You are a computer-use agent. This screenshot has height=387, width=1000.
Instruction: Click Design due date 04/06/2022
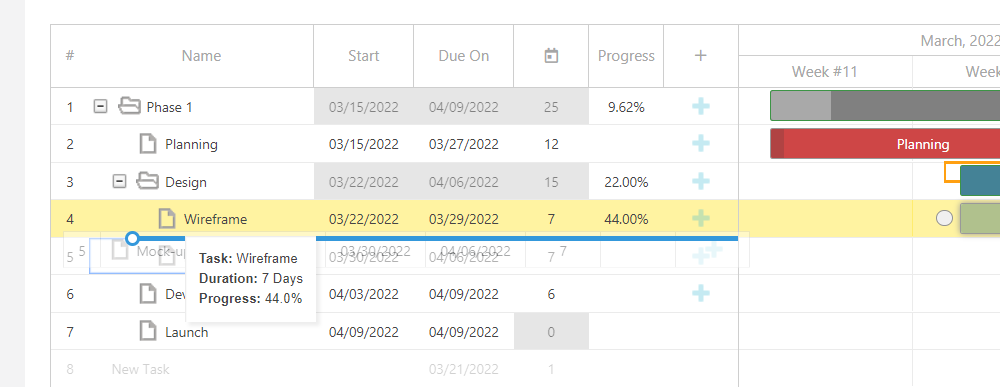(464, 182)
